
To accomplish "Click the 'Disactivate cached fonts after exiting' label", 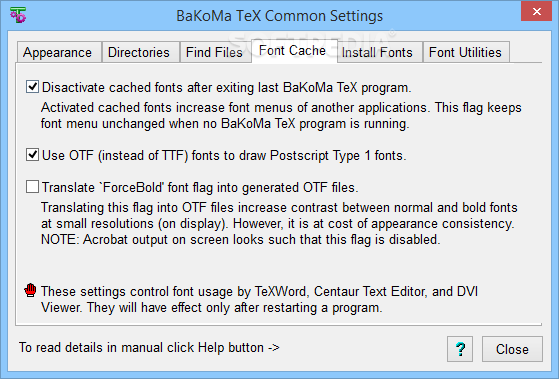I will click(227, 87).
